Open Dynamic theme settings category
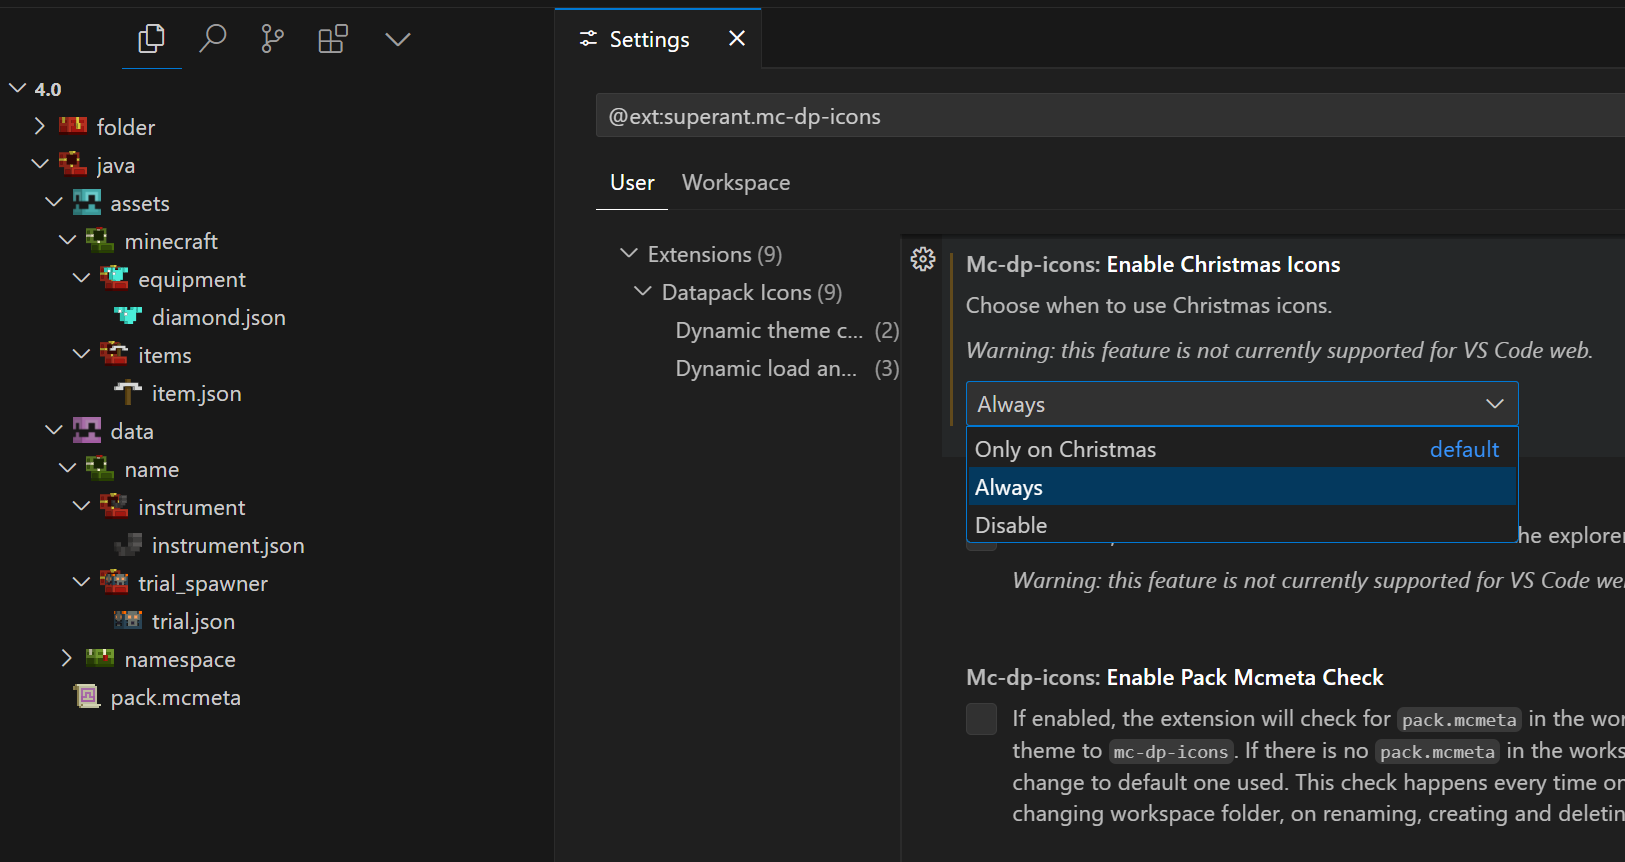1625x862 pixels. [x=768, y=331]
